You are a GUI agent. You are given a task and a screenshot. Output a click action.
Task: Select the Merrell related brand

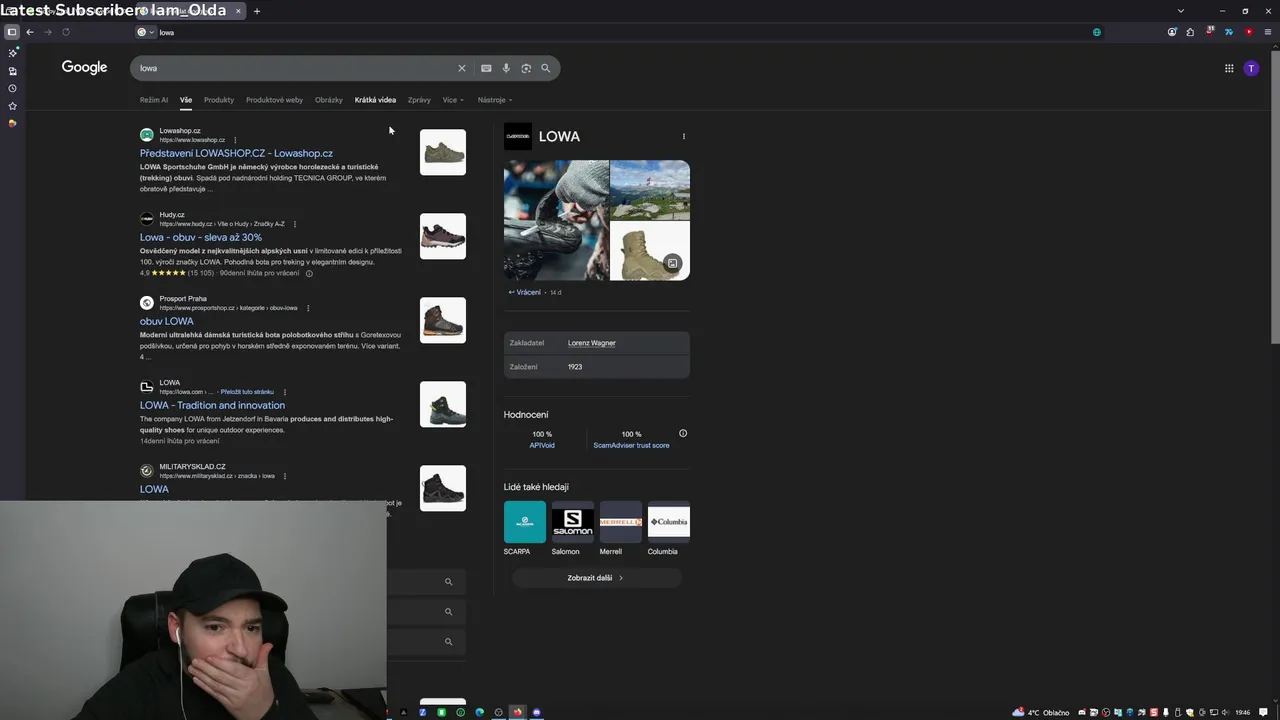(621, 528)
